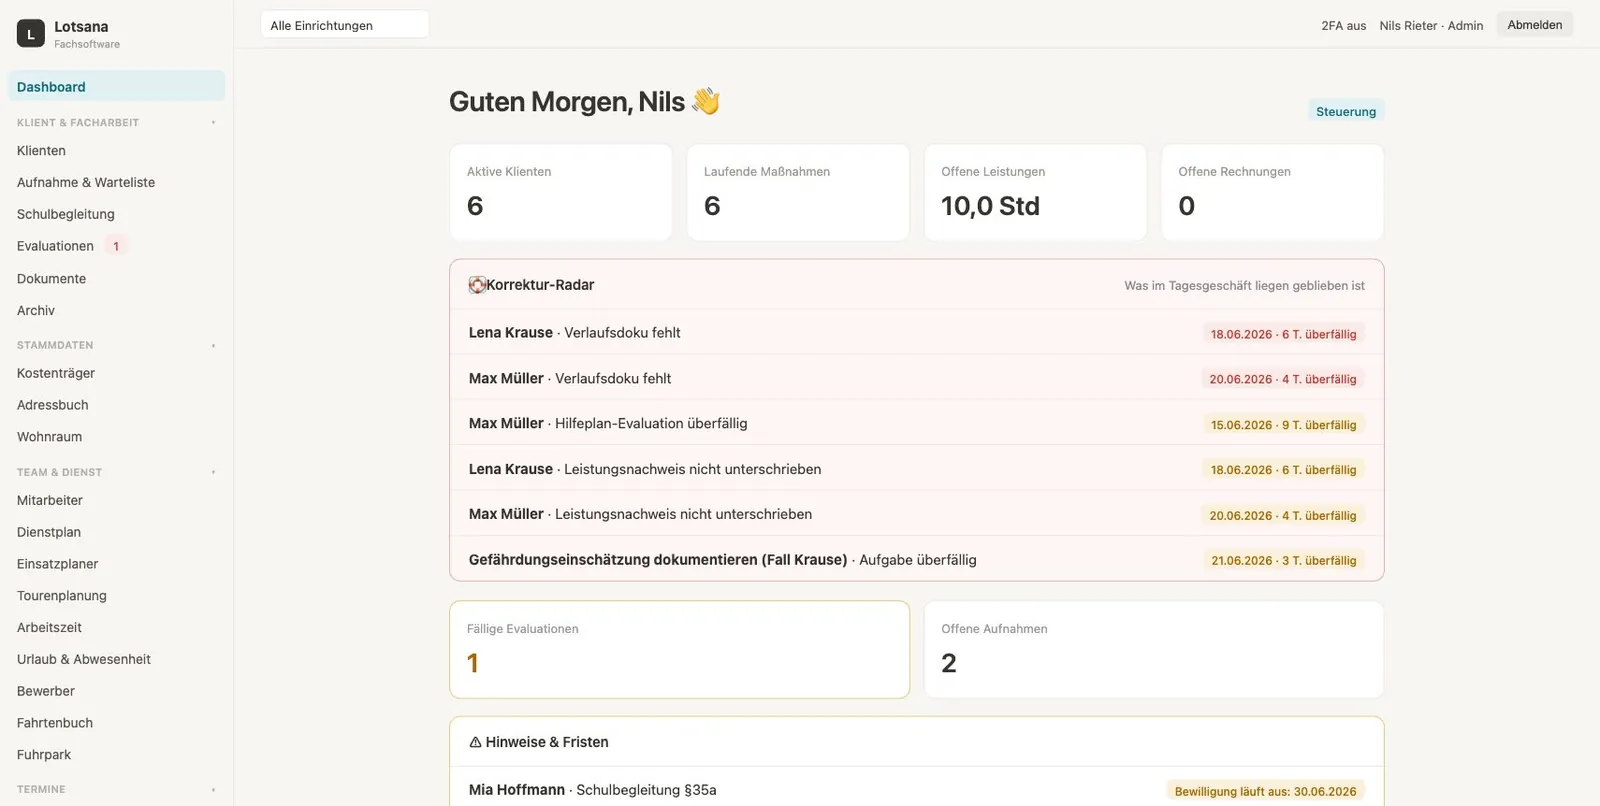Open the Fahrtenbuch entry
This screenshot has height=806, width=1600.
click(117, 723)
